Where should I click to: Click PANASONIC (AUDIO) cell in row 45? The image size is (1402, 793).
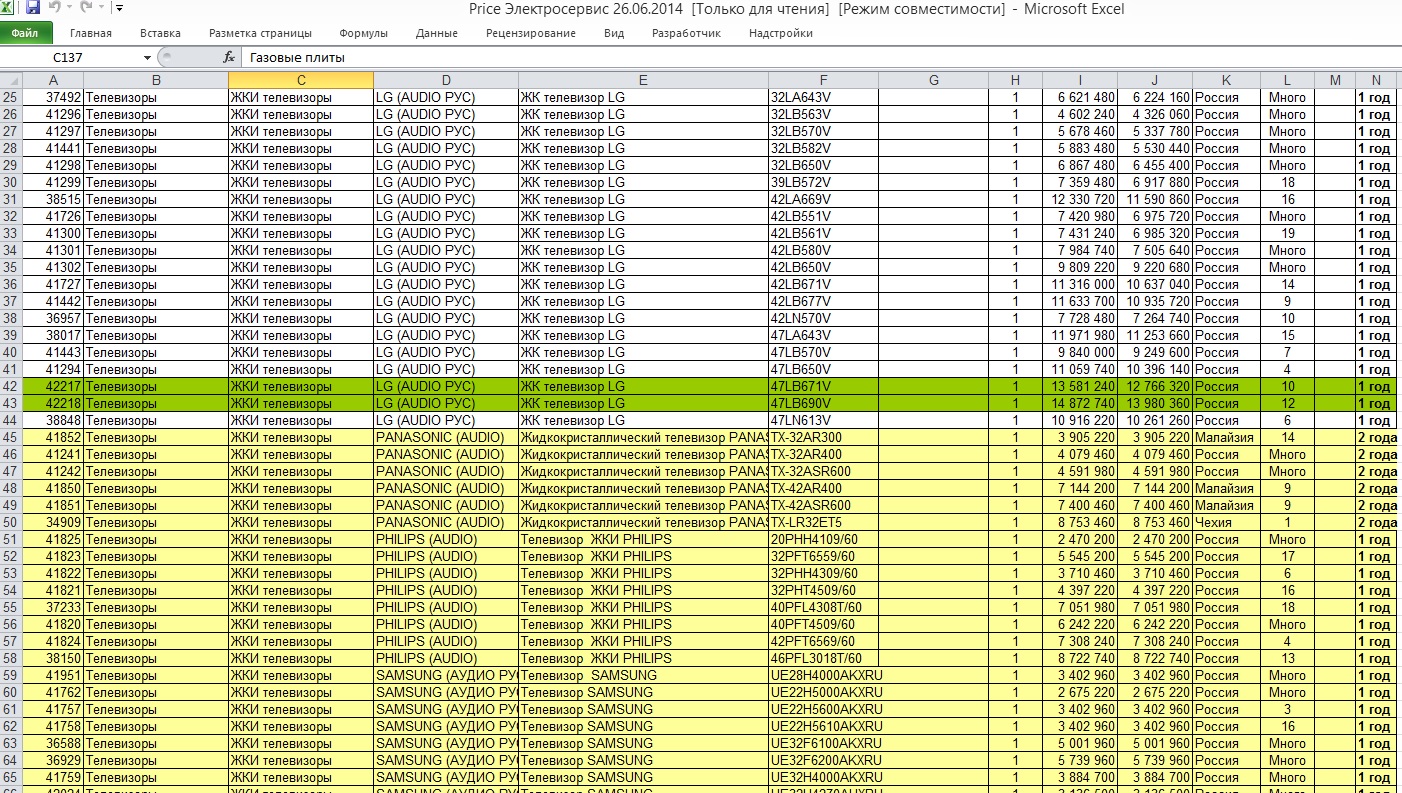[445, 437]
